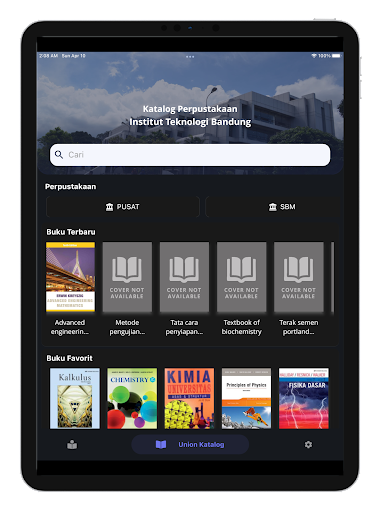Select the 'Metode pengujian...' title text
Screen dimensions: 380x512
[x=127, y=327]
